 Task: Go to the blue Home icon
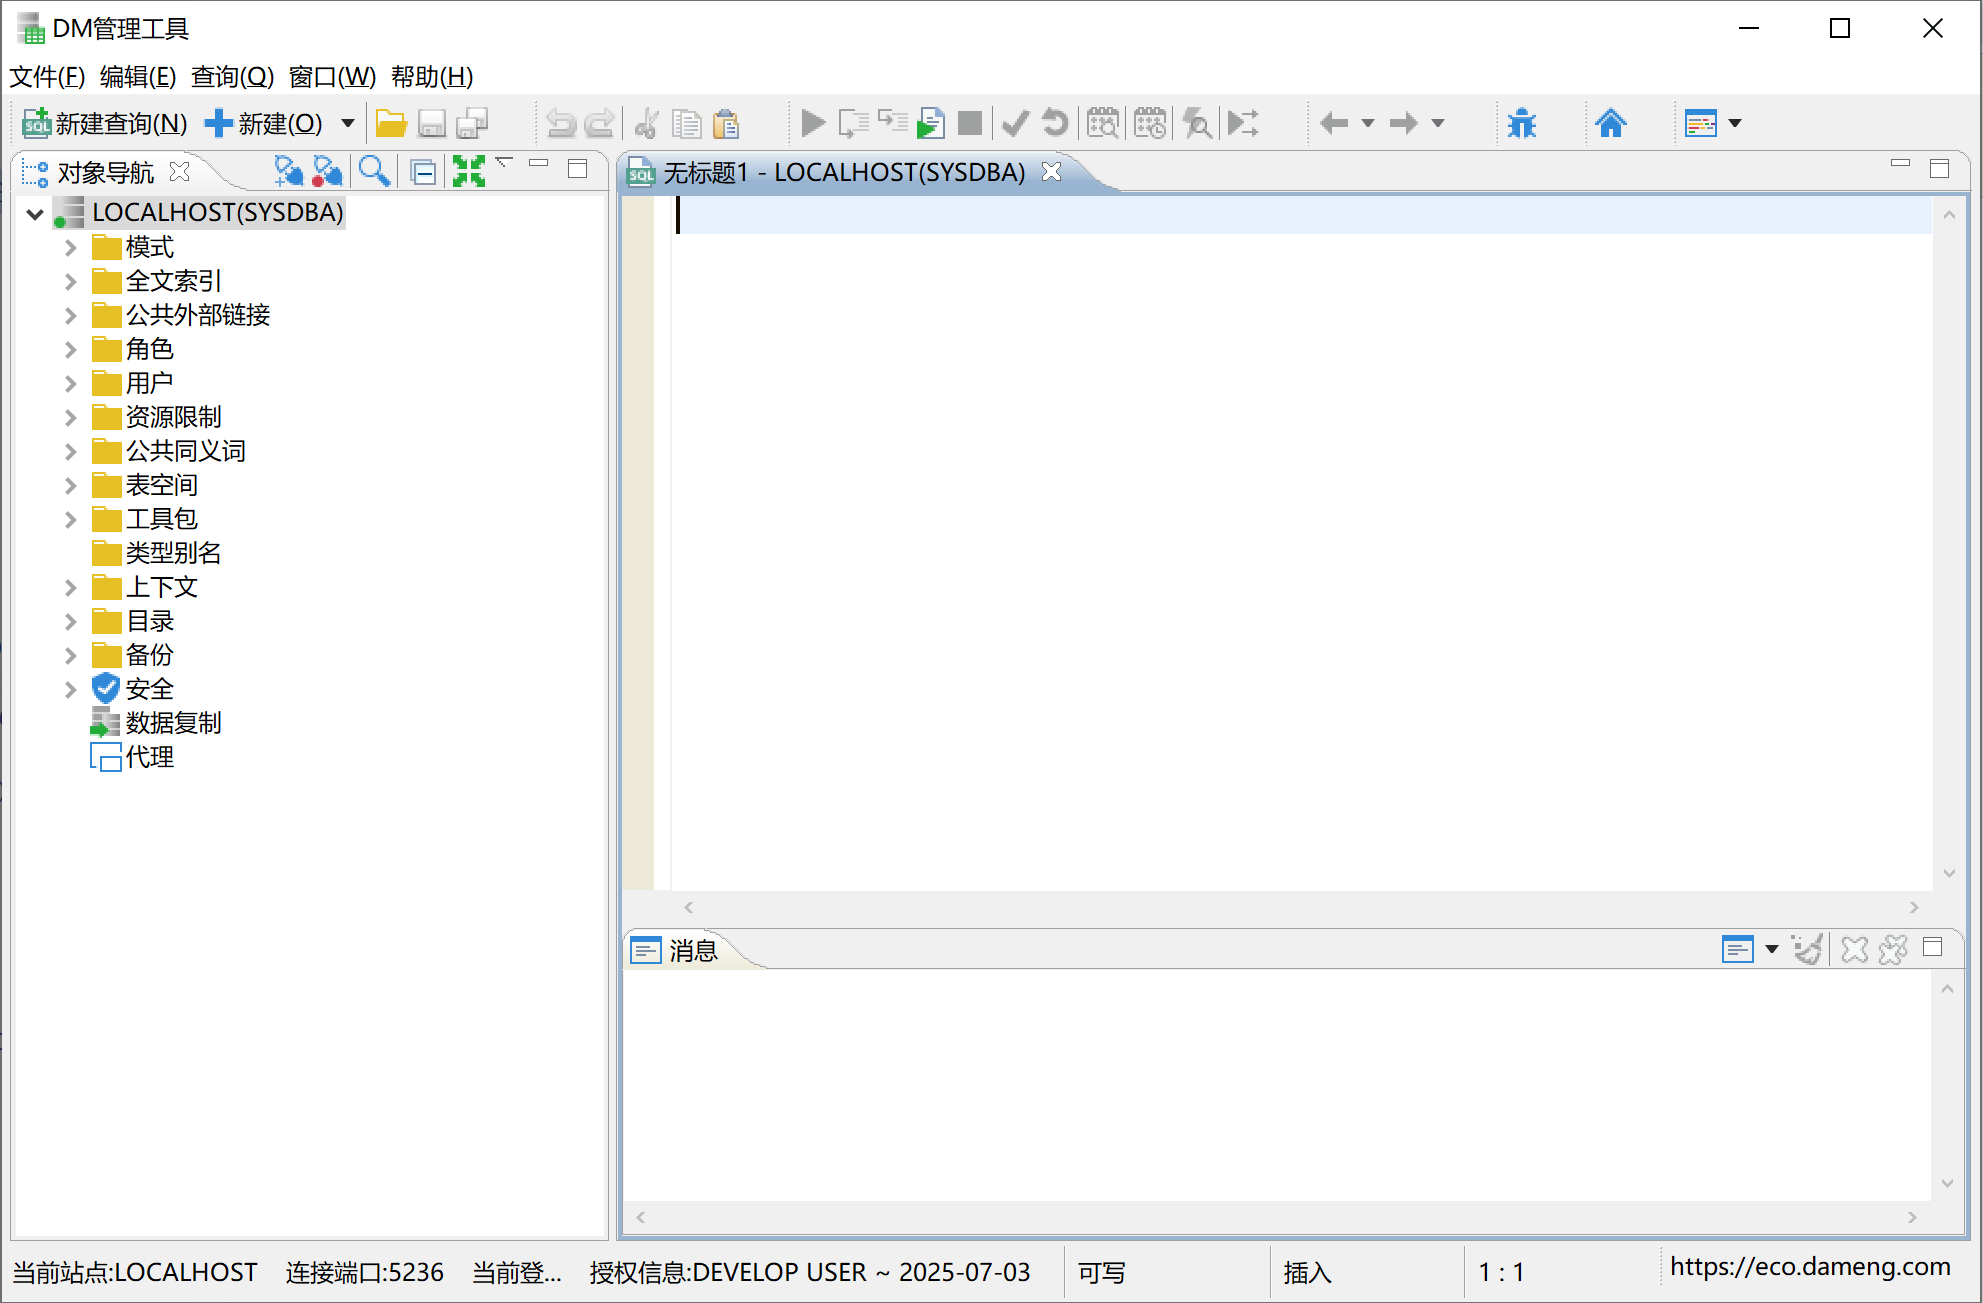(1610, 123)
